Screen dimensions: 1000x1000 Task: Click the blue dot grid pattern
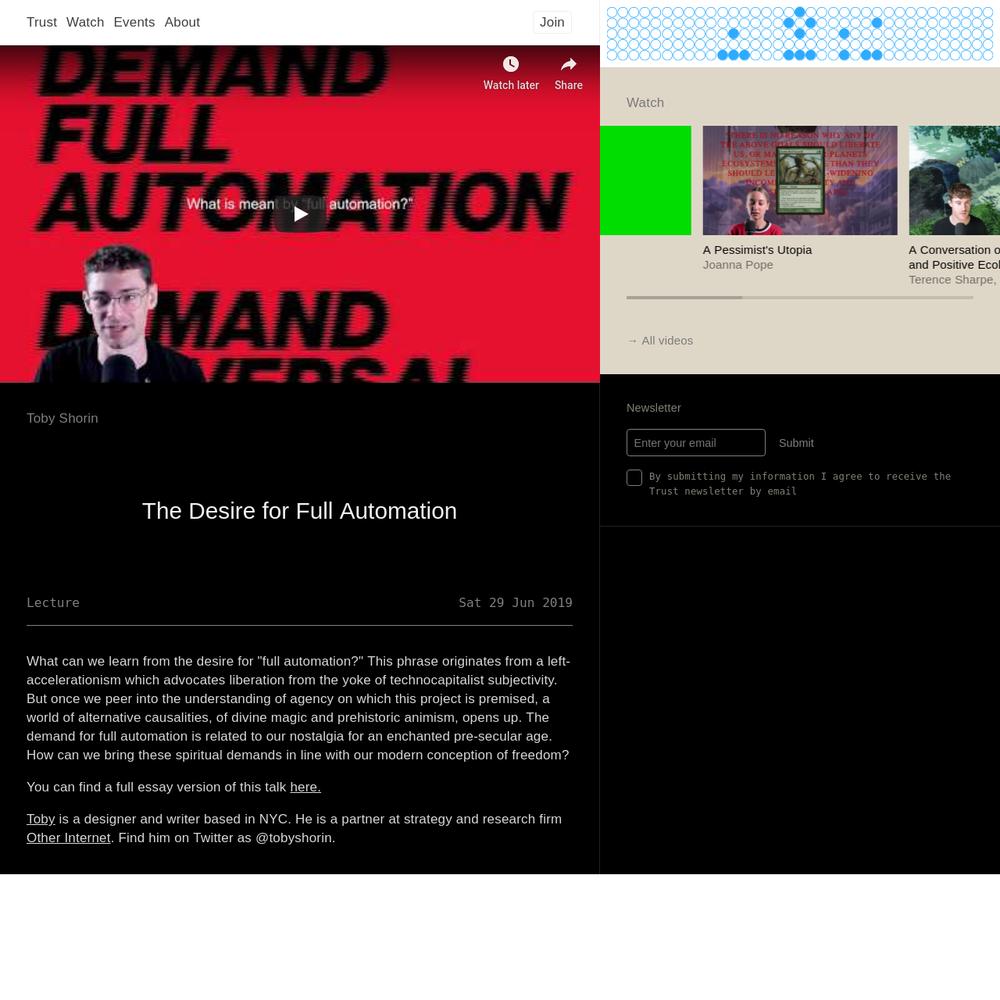coord(799,34)
